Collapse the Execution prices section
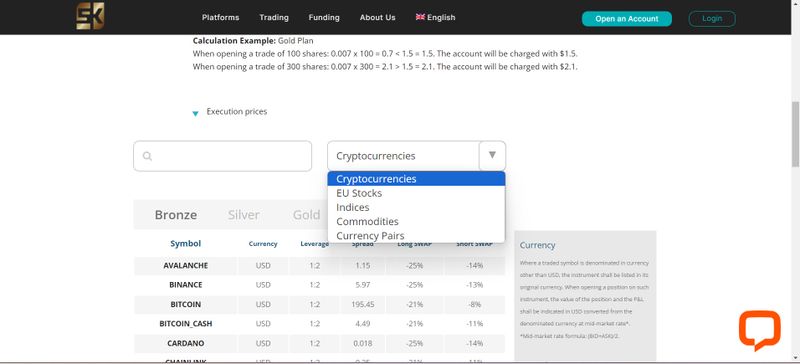Screen dimensions: 800x364 195,113
